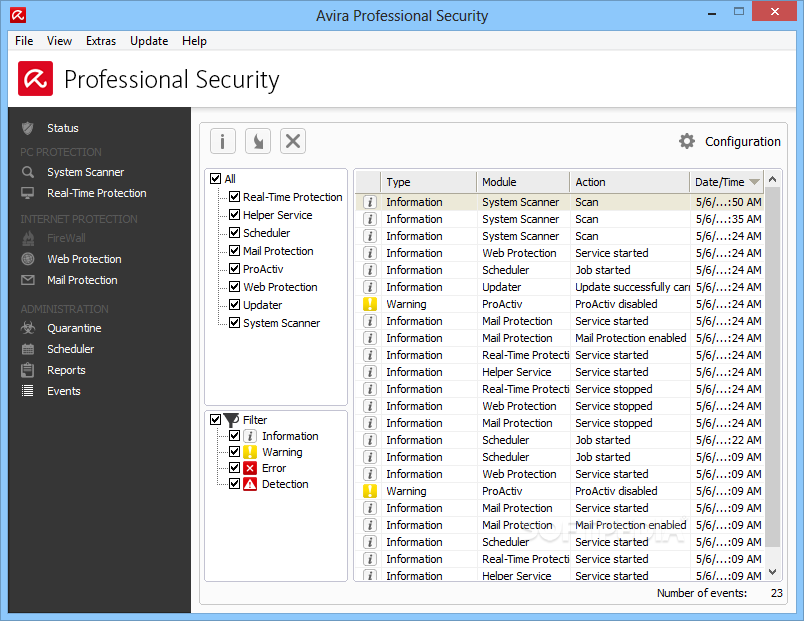Screen dimensions: 804x621
Task: Click the Configuration link text
Action: click(x=742, y=142)
